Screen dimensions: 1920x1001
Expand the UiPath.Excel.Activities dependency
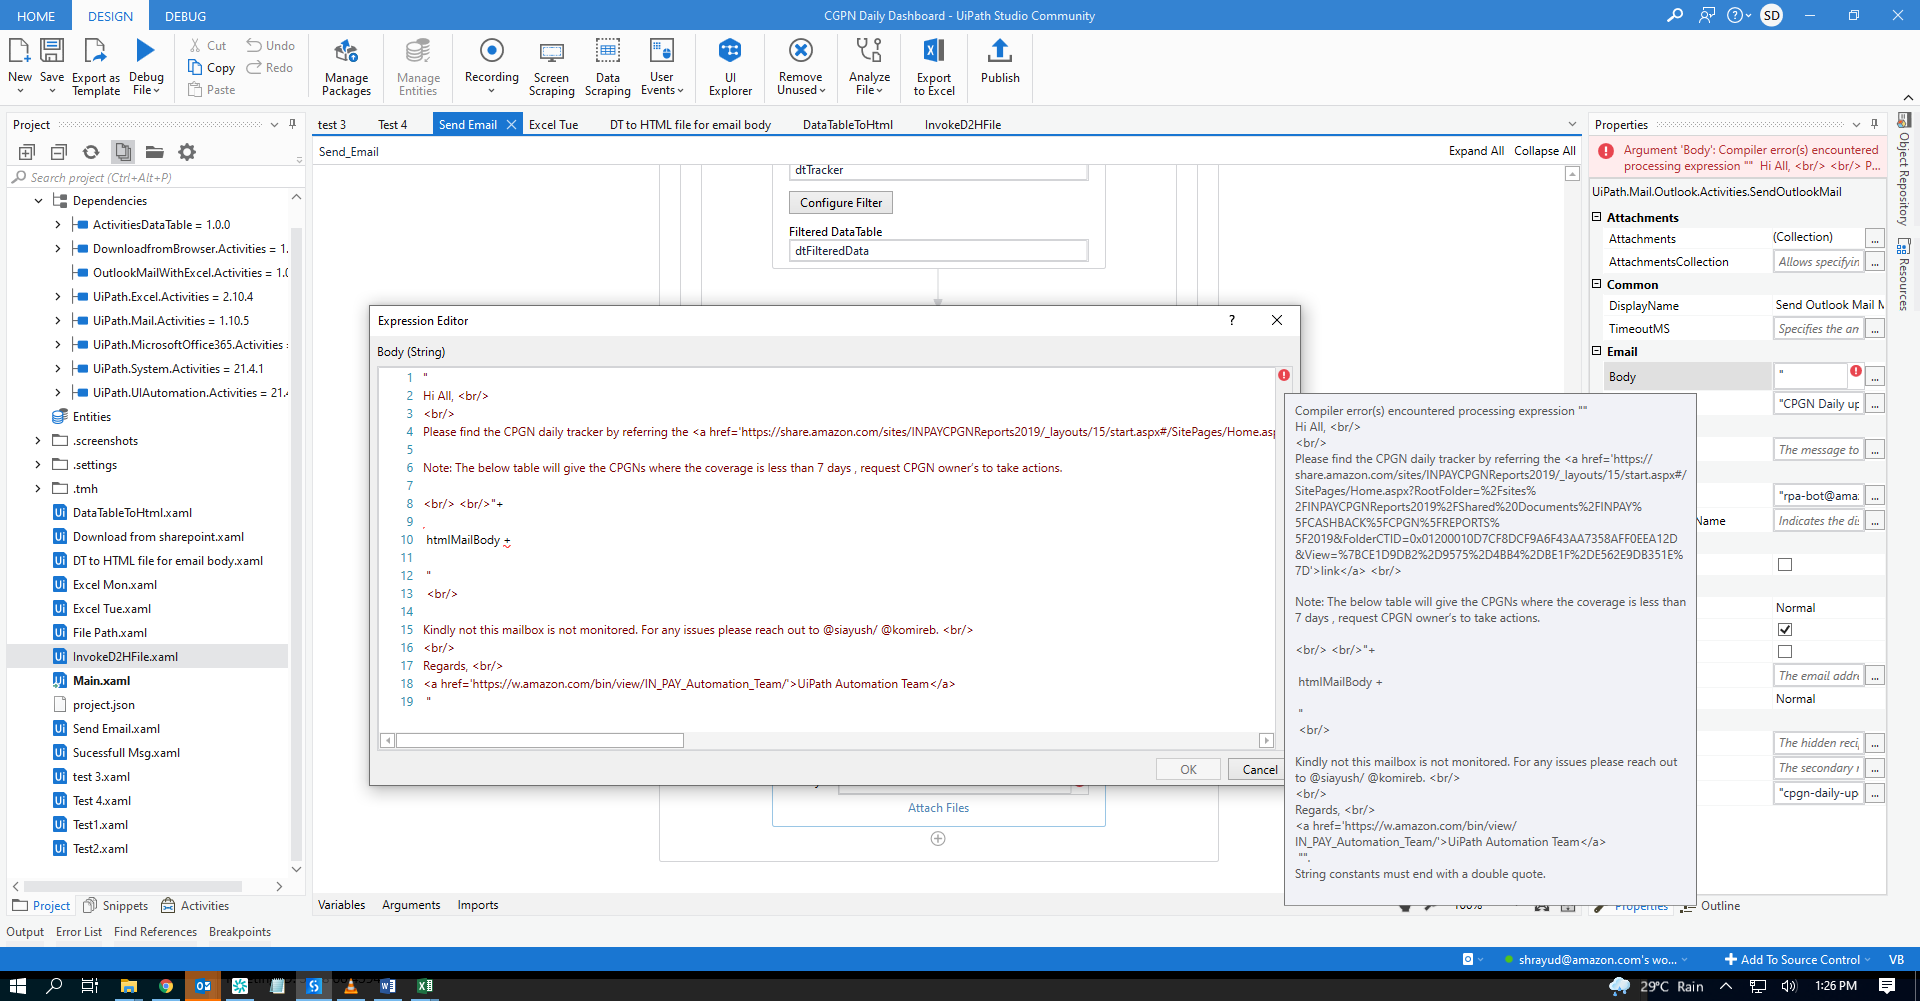pos(57,297)
